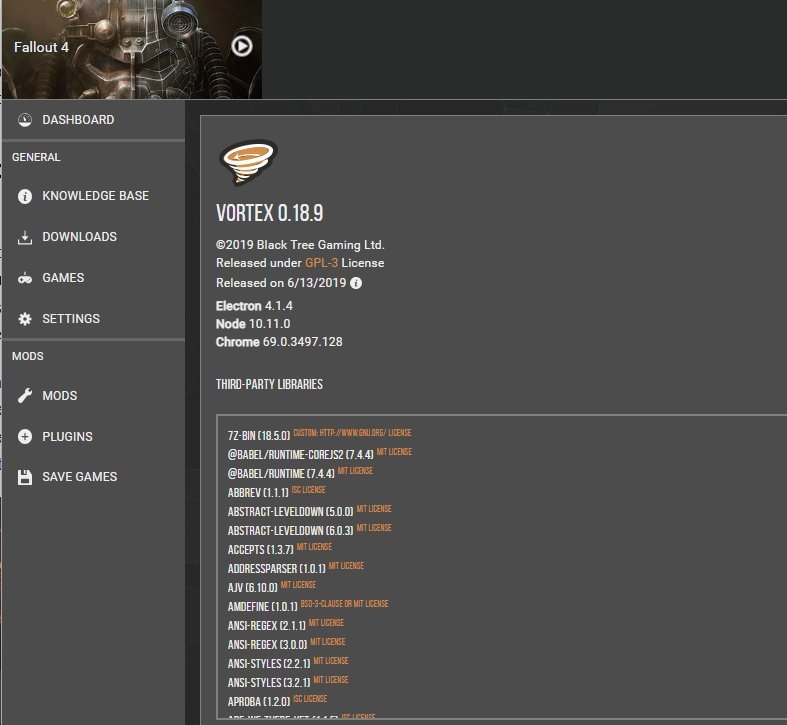Click the Settings gear icon

[25, 319]
